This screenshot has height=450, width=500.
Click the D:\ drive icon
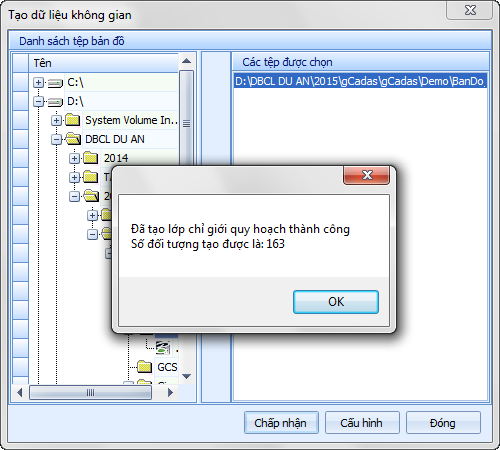(x=55, y=102)
